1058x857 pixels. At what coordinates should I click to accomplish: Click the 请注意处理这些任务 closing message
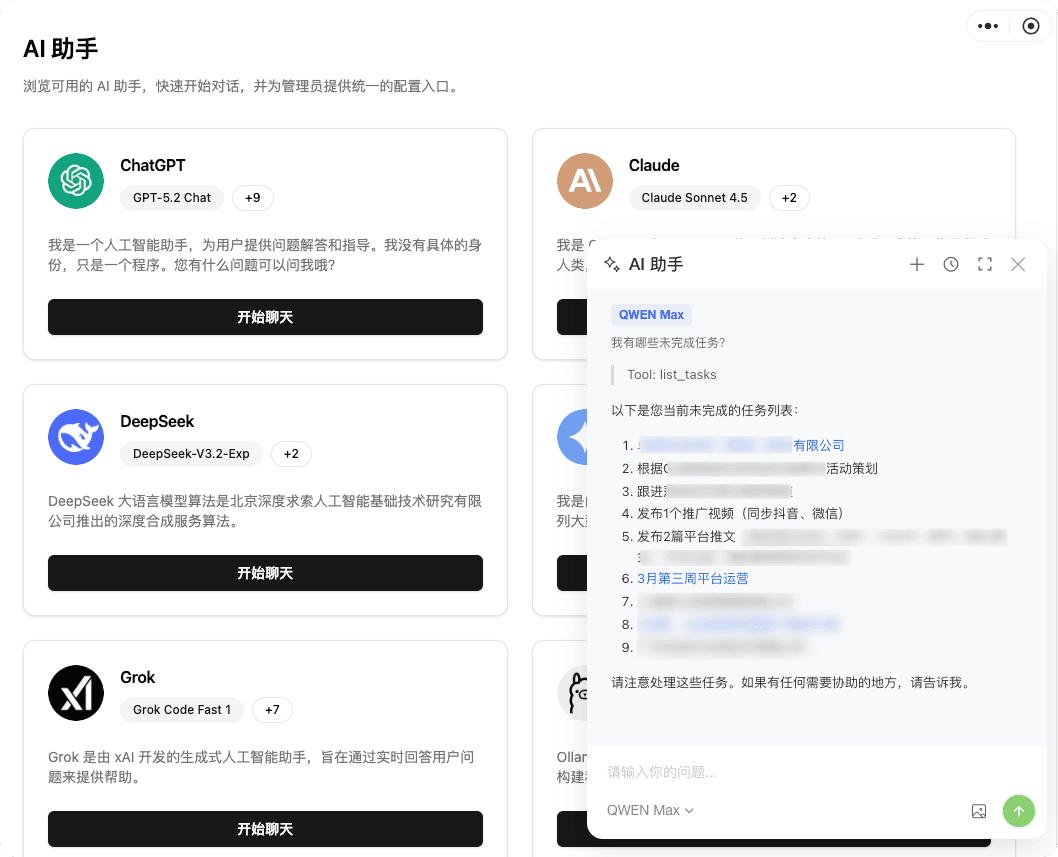(x=793, y=683)
